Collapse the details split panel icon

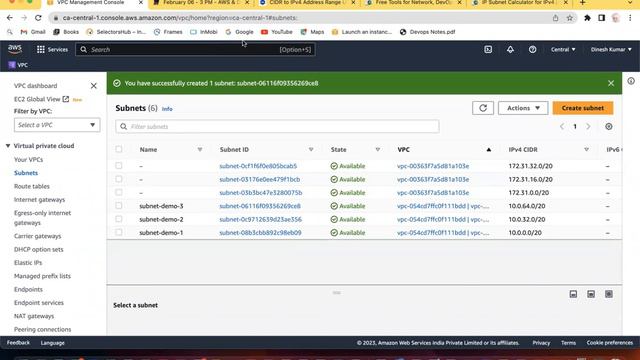tap(573, 294)
